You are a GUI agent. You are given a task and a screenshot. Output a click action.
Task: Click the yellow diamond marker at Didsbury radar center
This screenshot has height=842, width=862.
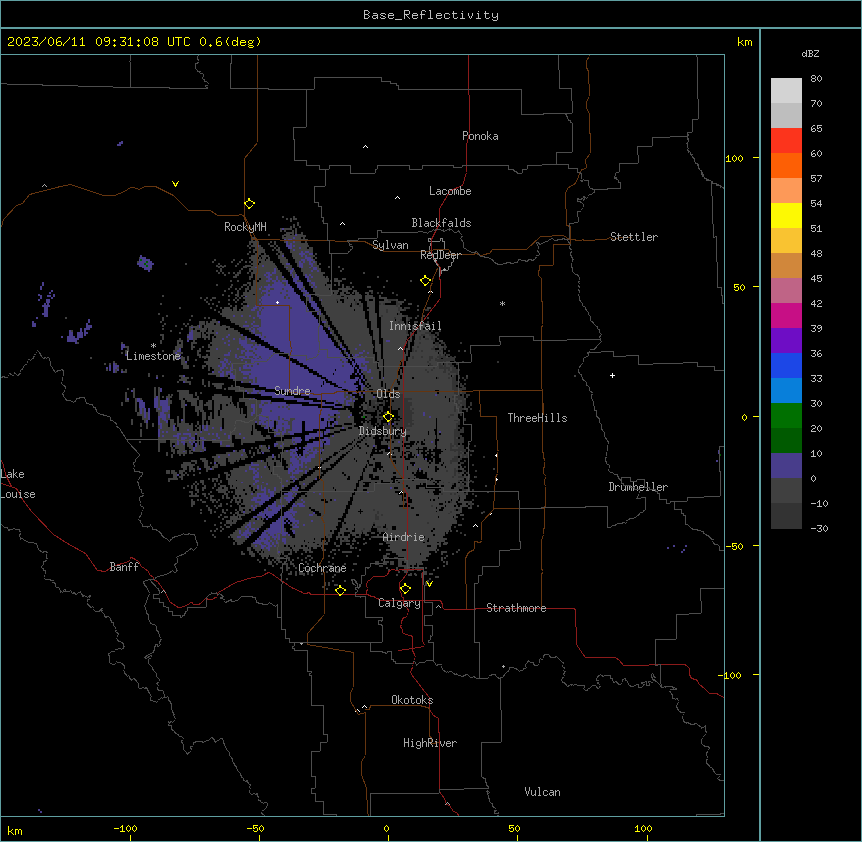(388, 417)
